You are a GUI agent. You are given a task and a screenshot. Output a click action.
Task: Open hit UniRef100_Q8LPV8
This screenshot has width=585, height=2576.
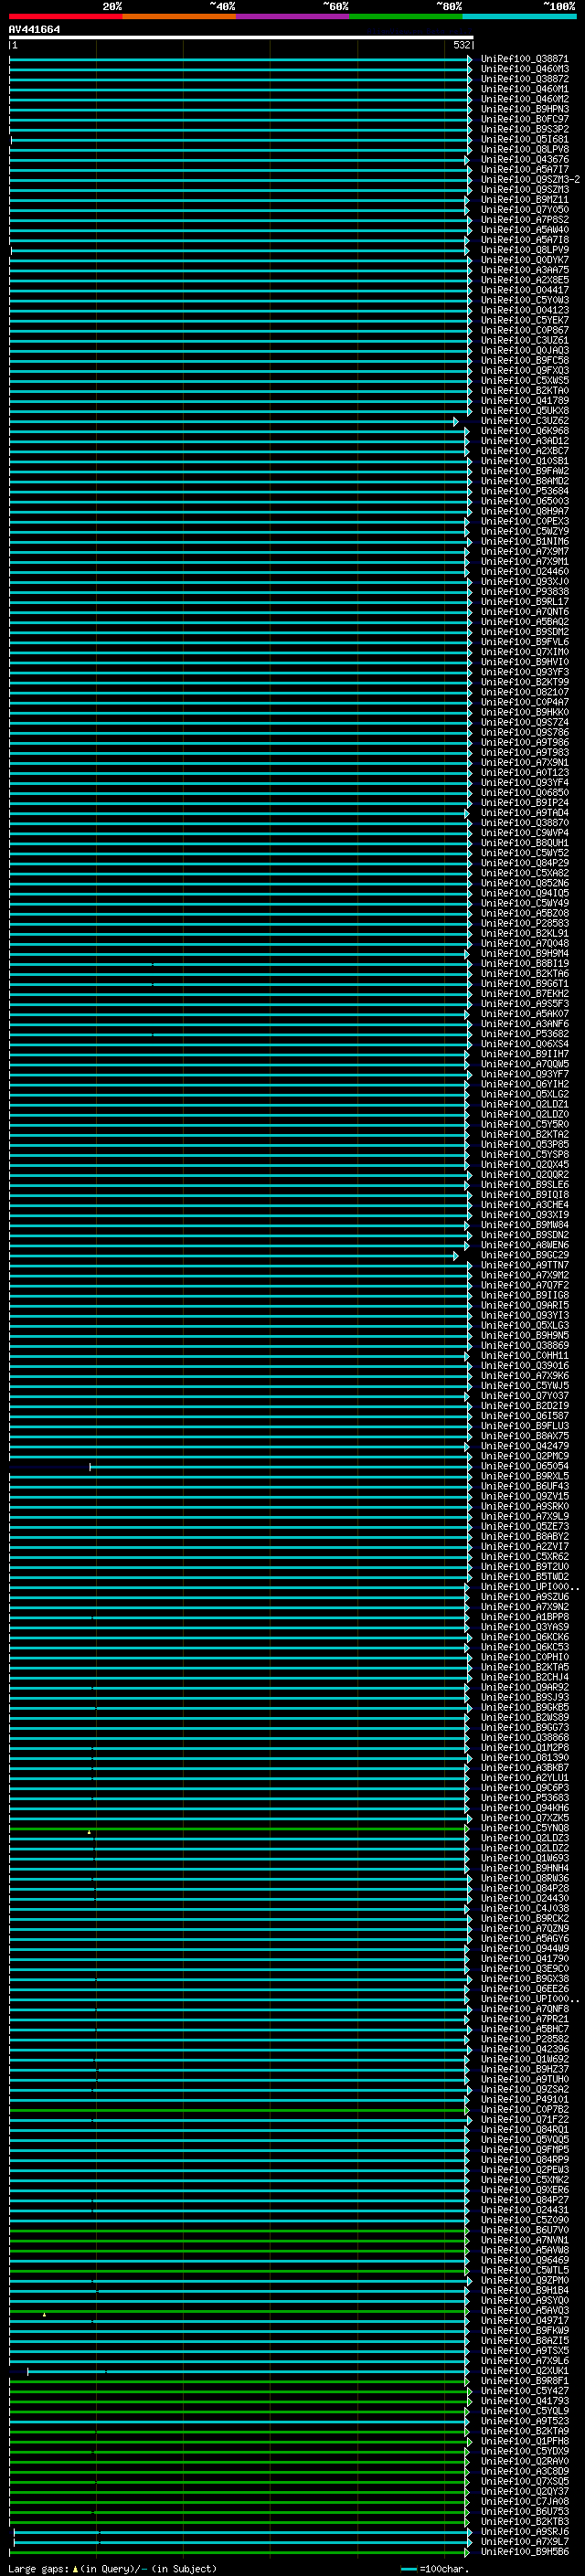[x=524, y=149]
